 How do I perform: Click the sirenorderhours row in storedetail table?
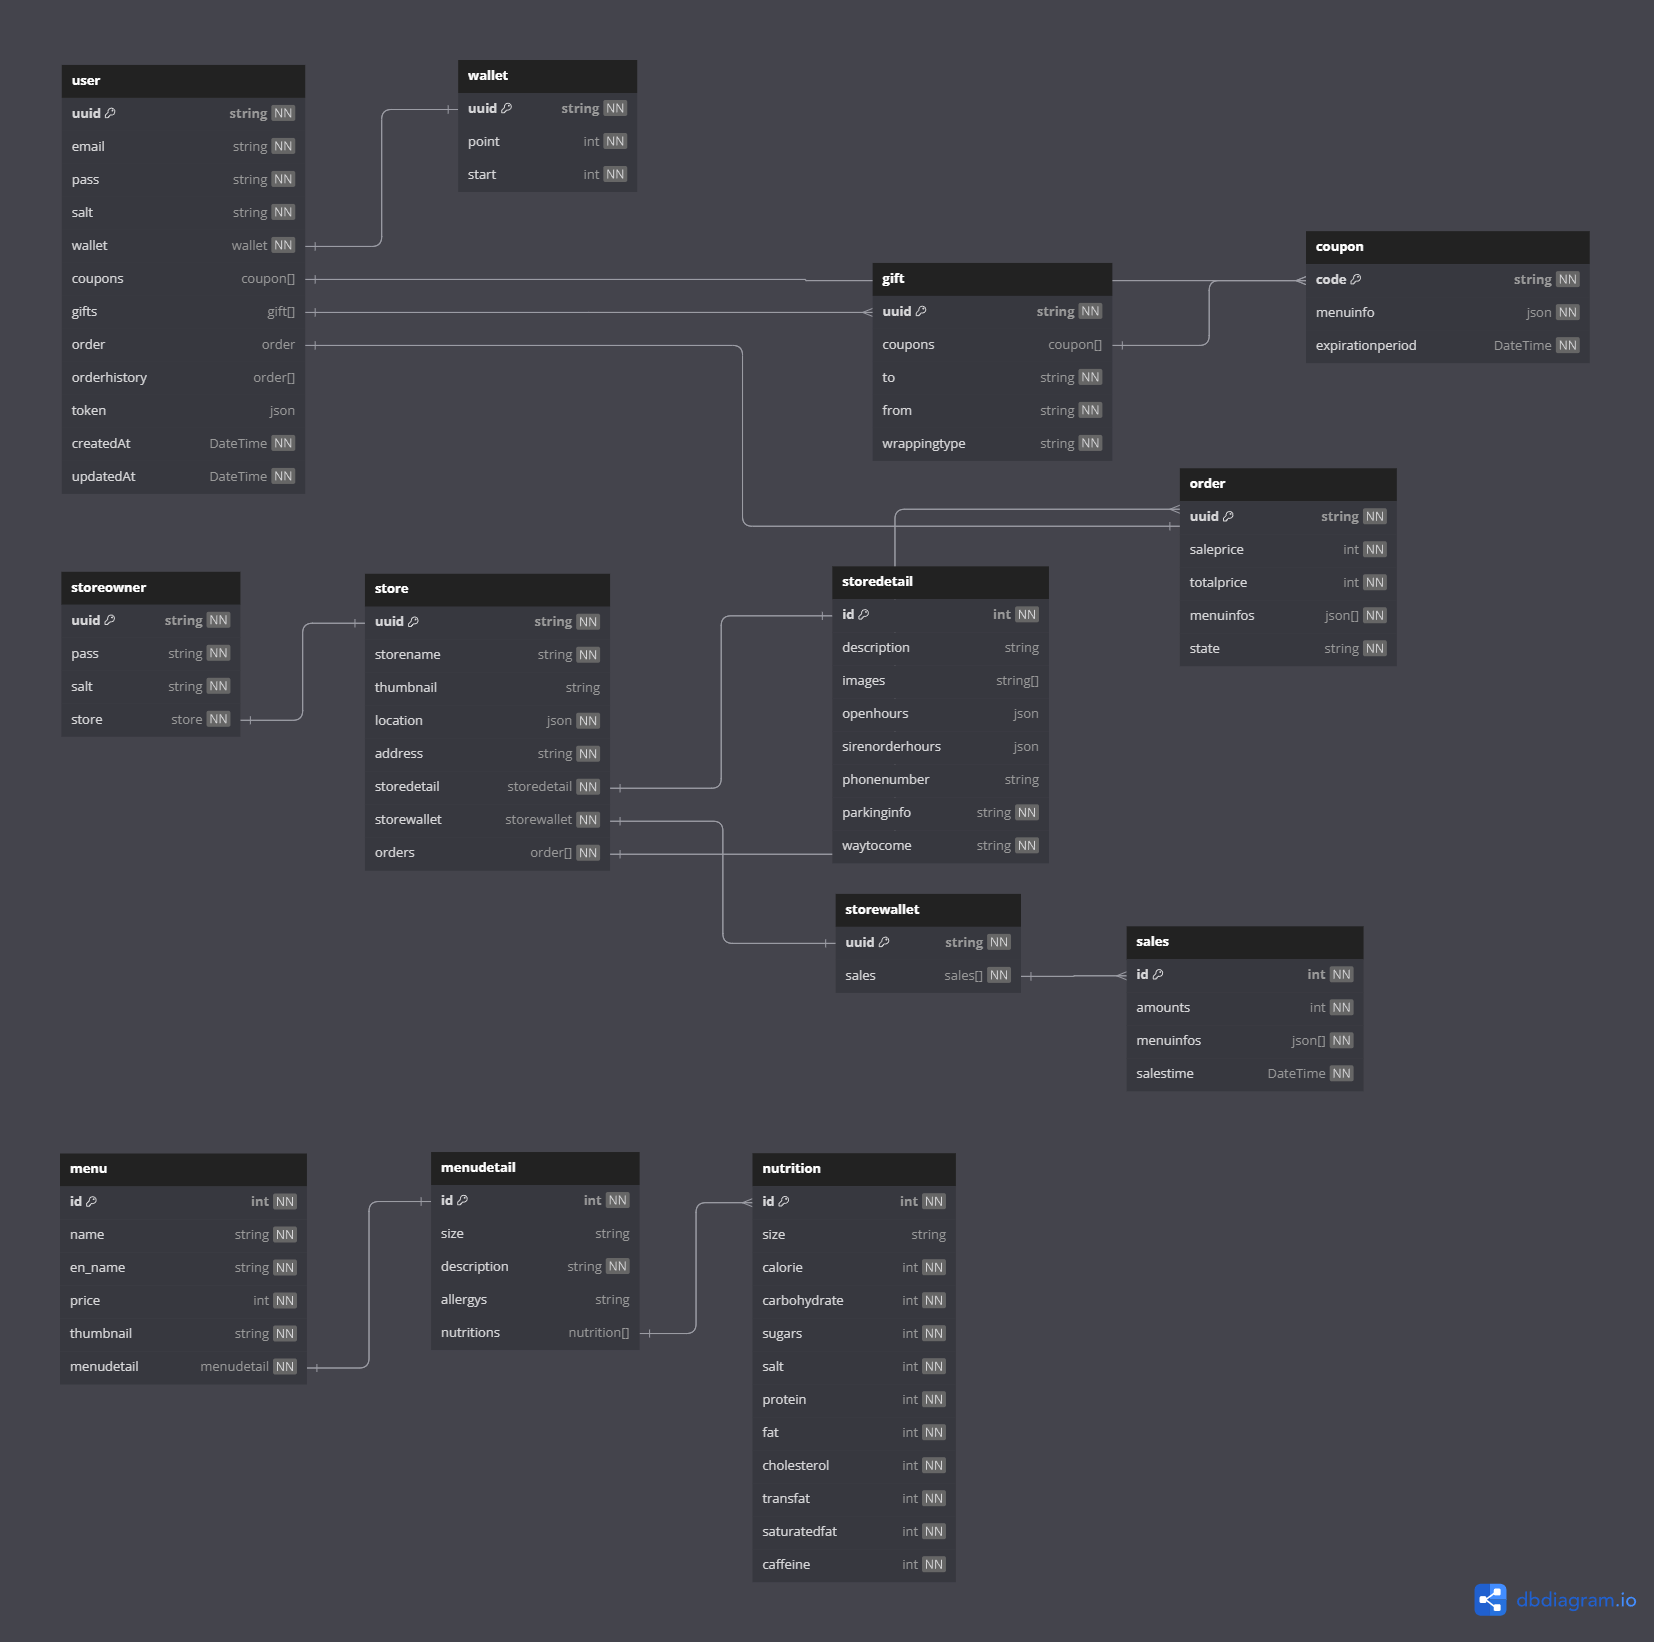coord(940,747)
